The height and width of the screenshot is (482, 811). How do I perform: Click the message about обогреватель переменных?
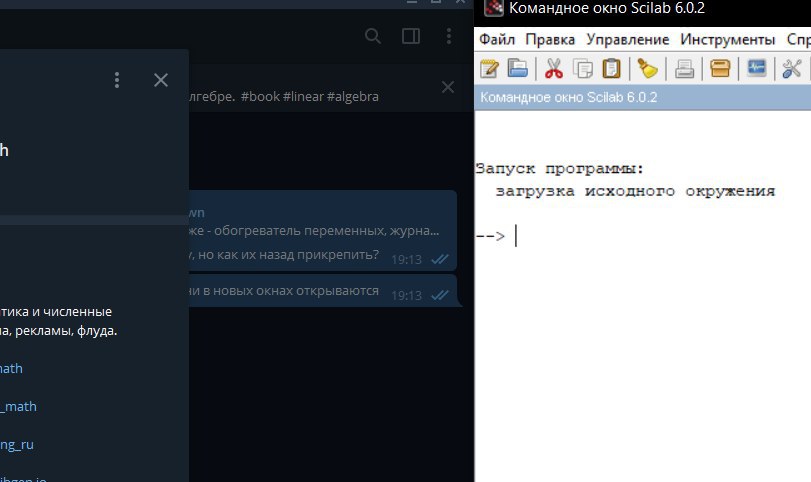[323, 231]
